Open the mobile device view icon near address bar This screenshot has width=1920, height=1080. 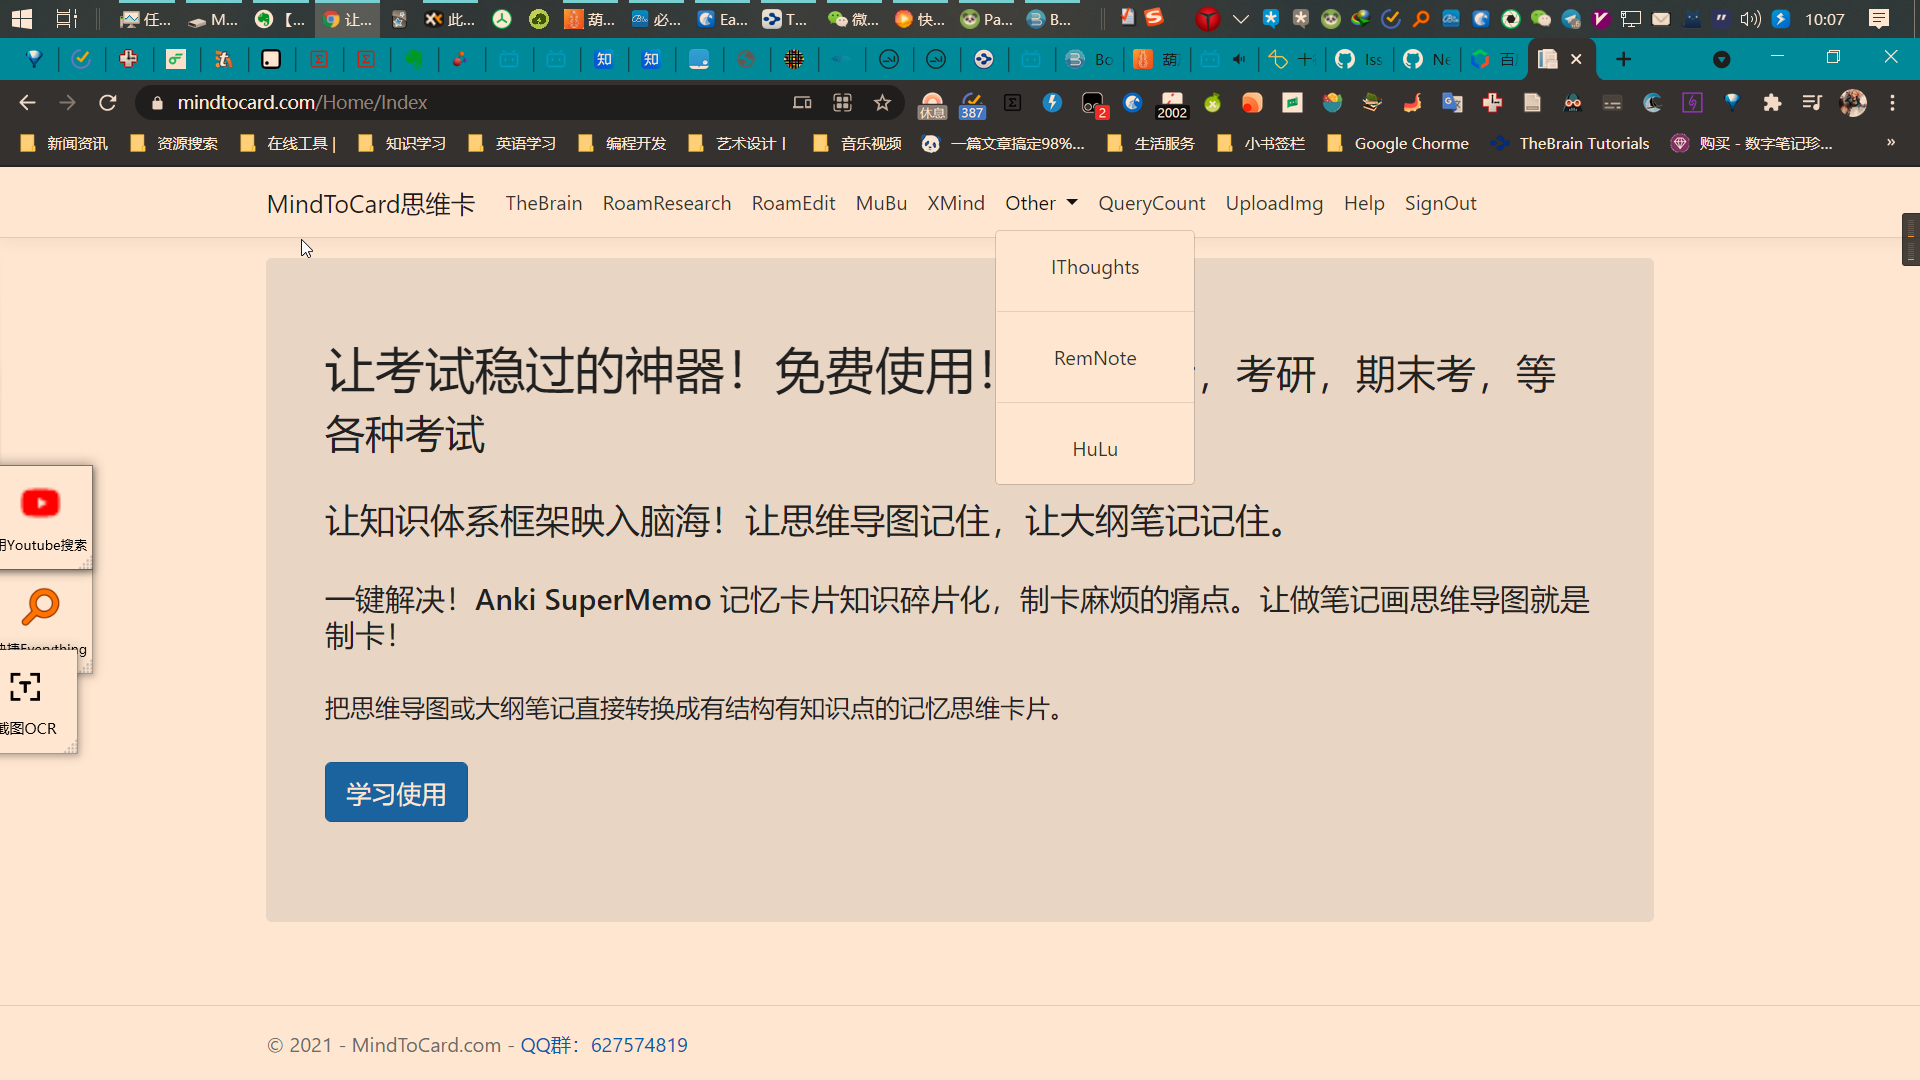[x=802, y=102]
